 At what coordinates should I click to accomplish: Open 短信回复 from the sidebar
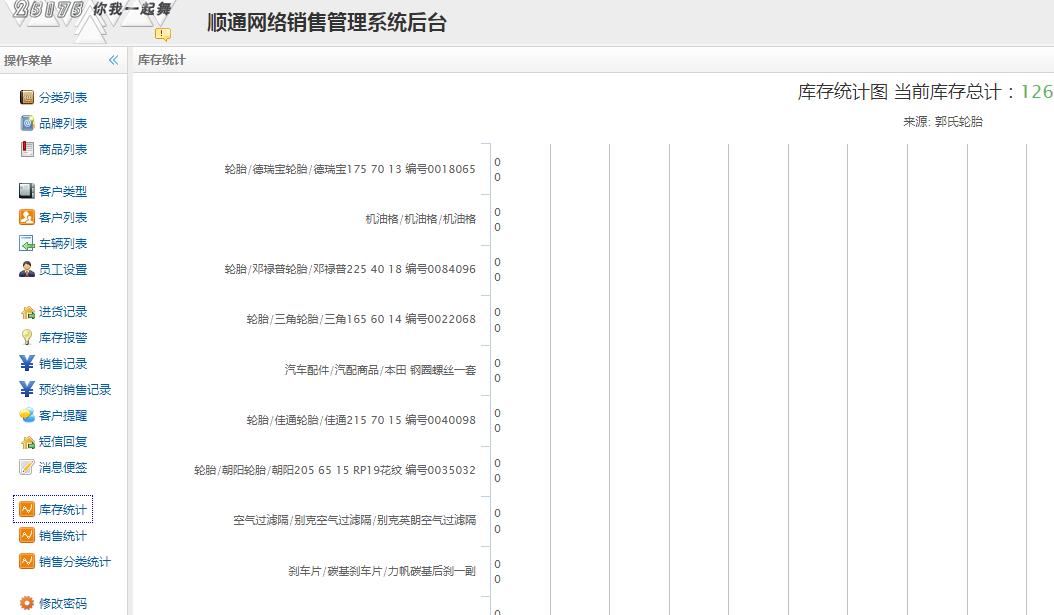pyautogui.click(x=62, y=442)
